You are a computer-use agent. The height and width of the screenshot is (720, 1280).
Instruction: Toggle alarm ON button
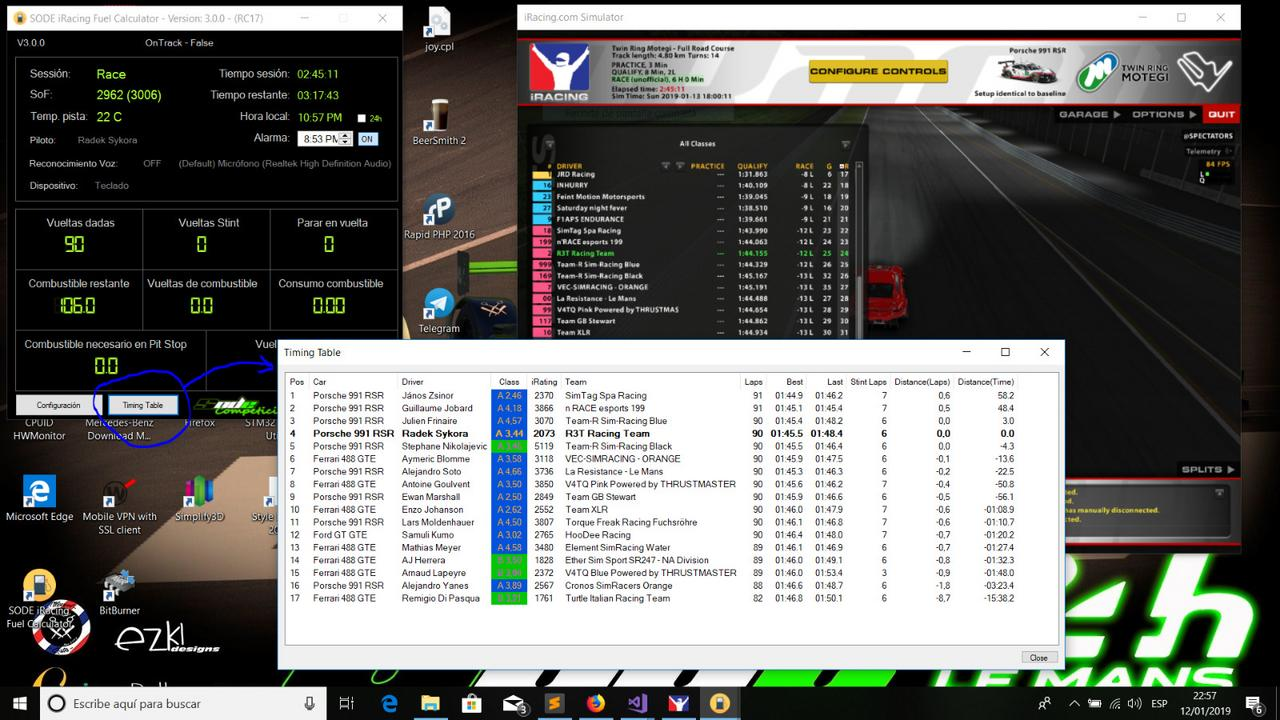pos(367,139)
